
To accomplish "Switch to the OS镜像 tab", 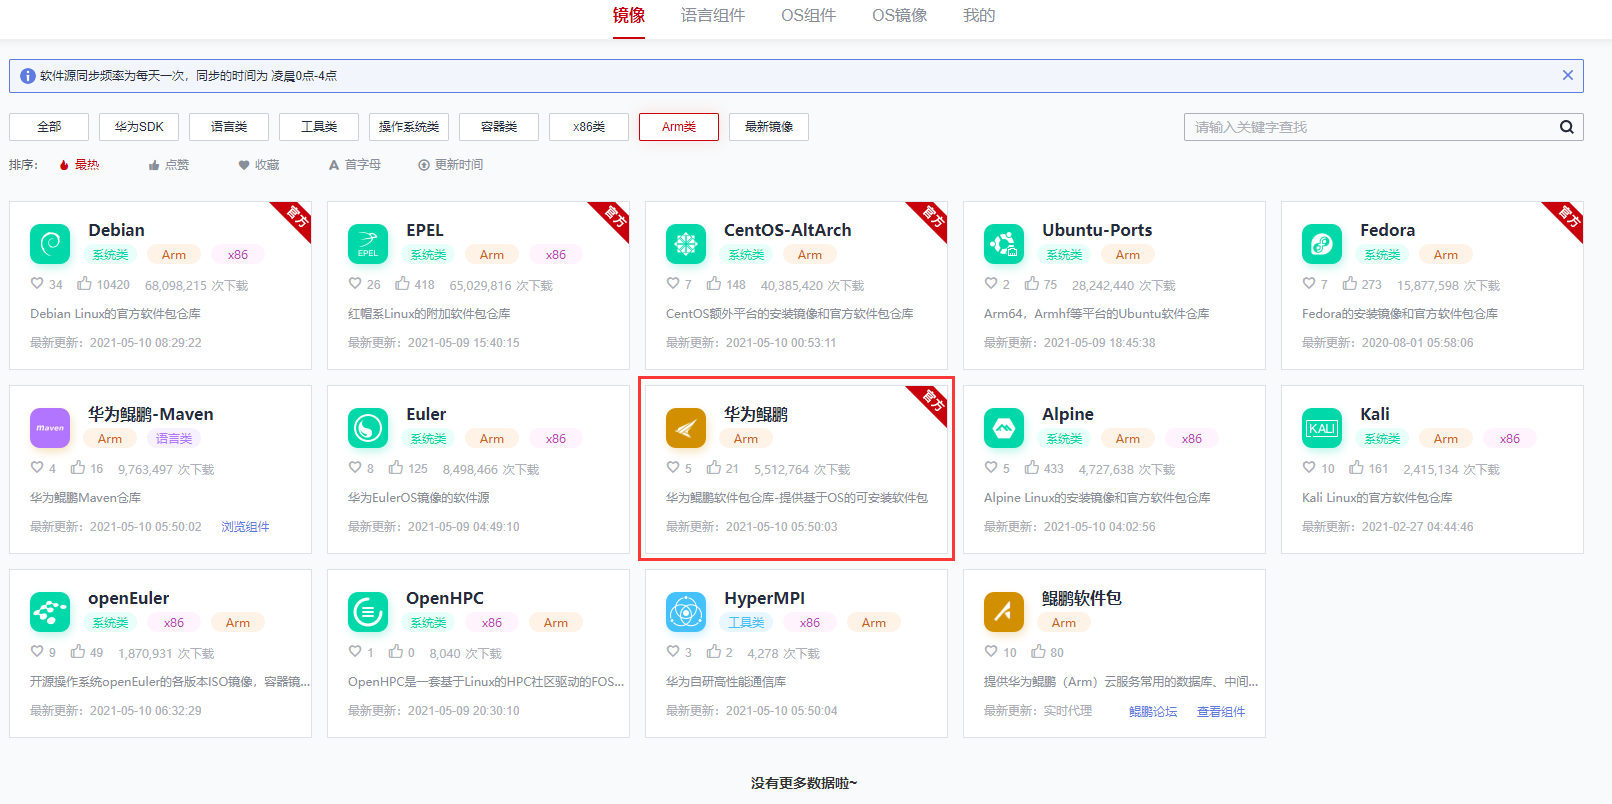I will [x=899, y=16].
